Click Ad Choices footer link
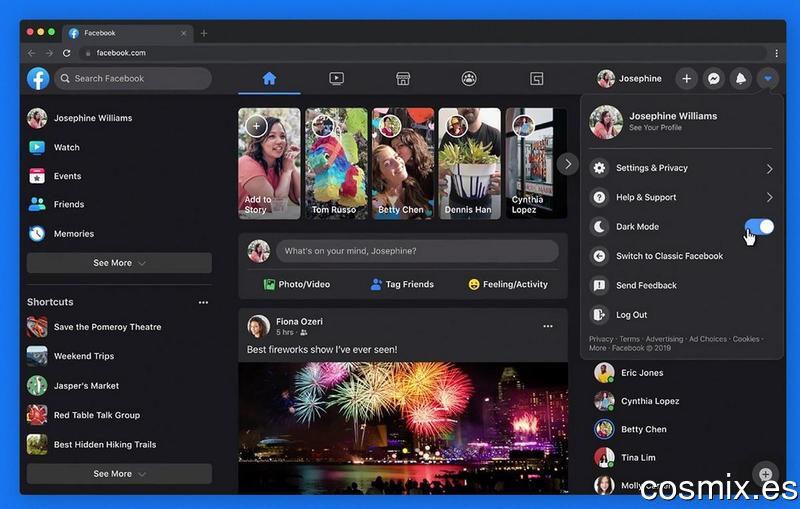The width and height of the screenshot is (800, 509). pyautogui.click(x=708, y=339)
